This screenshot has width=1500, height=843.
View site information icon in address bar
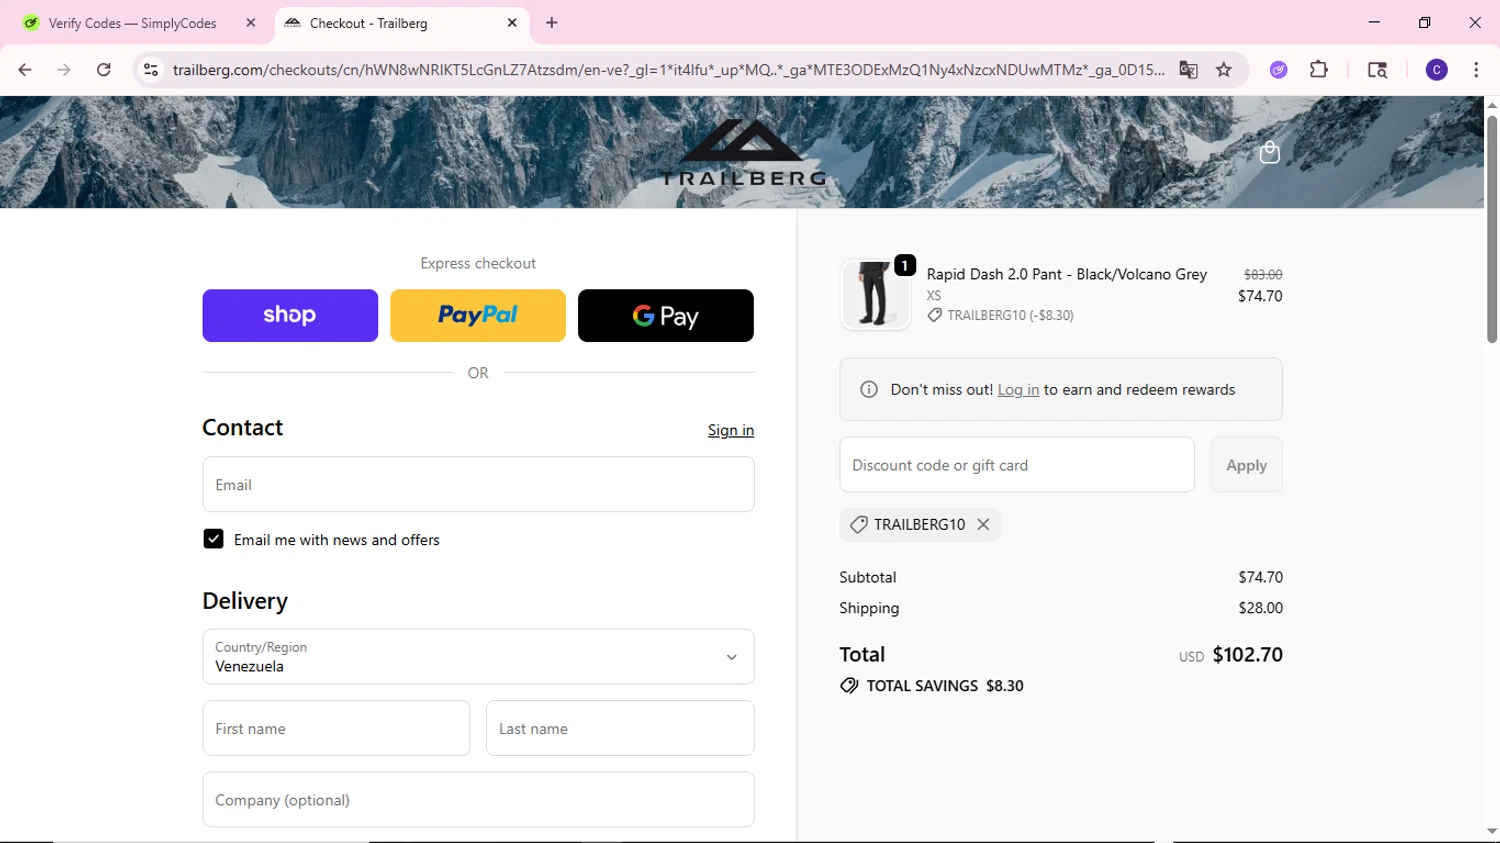[x=151, y=70]
